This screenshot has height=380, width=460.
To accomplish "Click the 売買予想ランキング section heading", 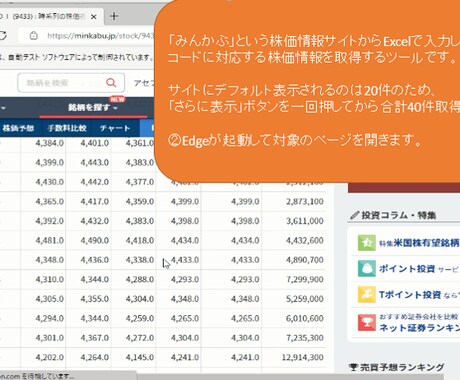I will (x=402, y=367).
